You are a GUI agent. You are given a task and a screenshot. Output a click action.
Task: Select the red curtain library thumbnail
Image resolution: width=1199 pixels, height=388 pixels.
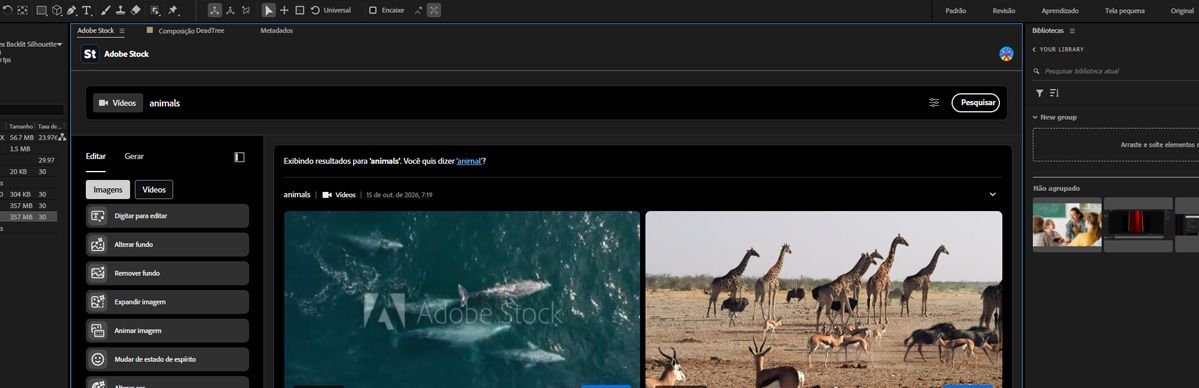point(1139,225)
